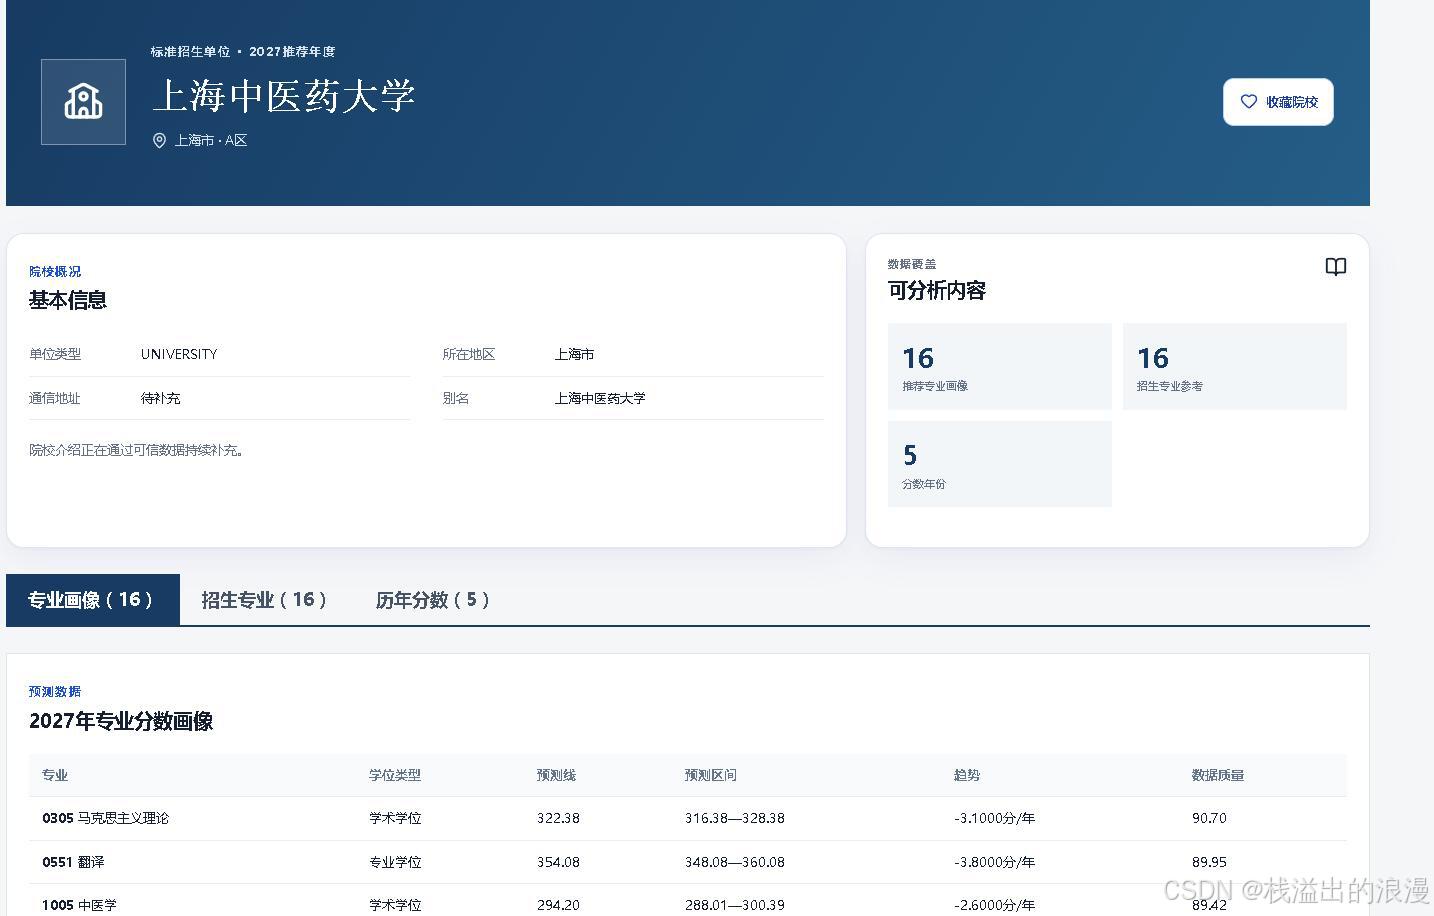Click data quality value 90.70
Screen dimensions: 1434x916
1209,818
